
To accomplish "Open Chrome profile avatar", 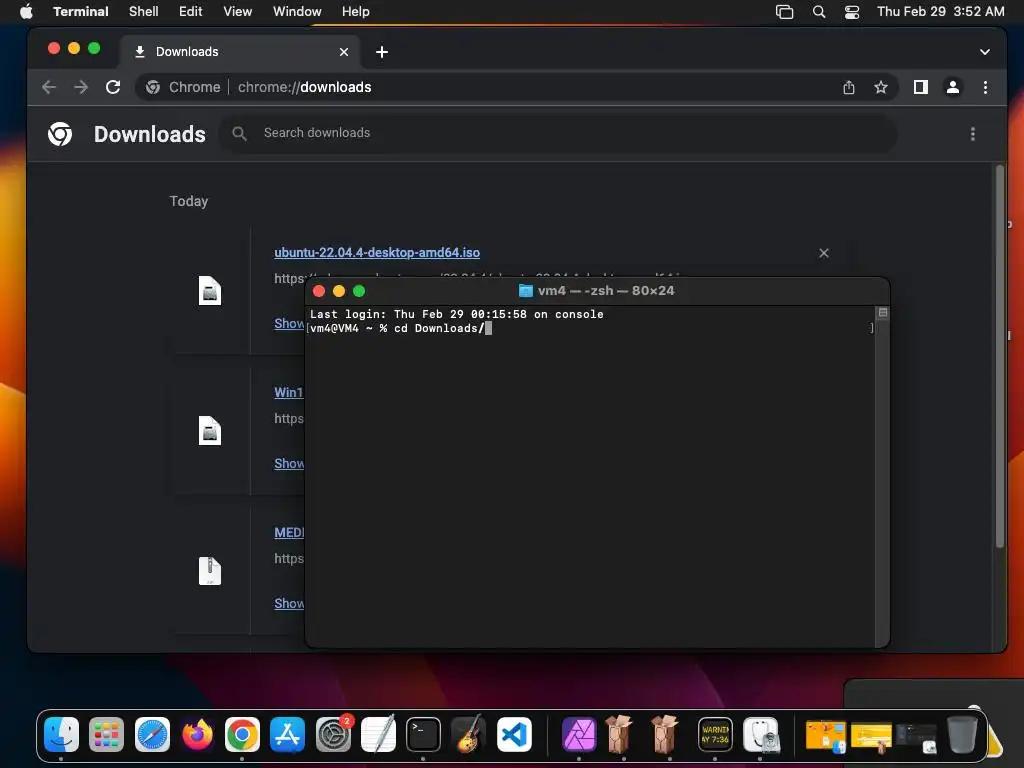I will (952, 87).
